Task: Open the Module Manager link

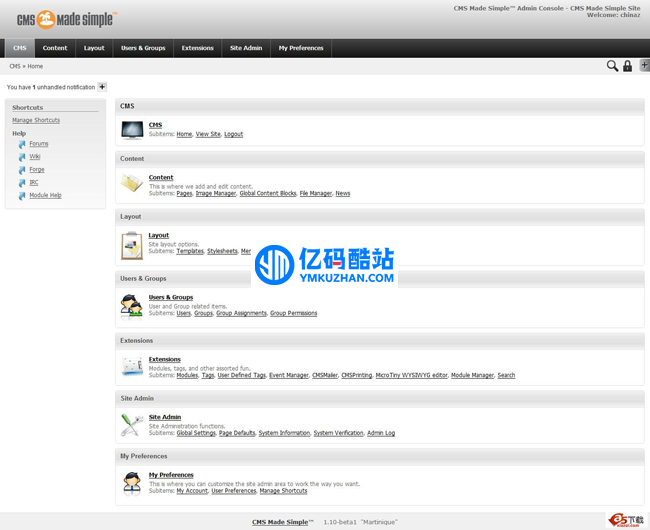Action: [473, 375]
